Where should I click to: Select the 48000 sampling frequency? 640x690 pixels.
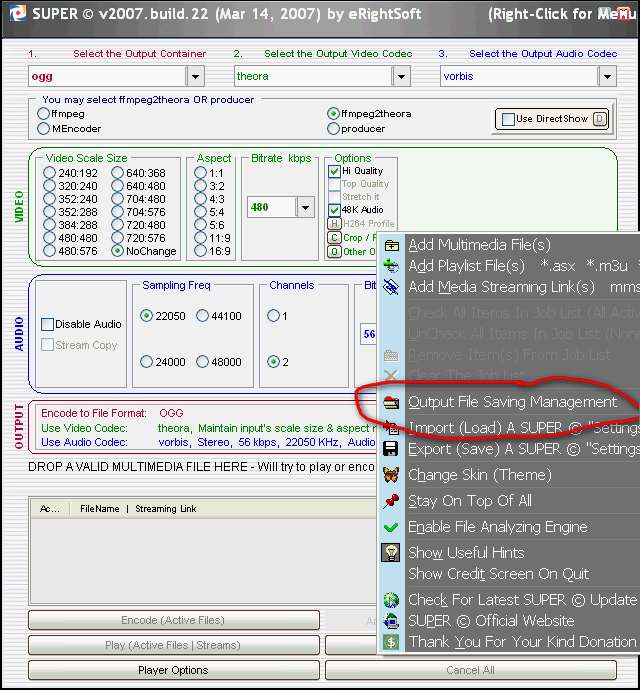[x=202, y=362]
